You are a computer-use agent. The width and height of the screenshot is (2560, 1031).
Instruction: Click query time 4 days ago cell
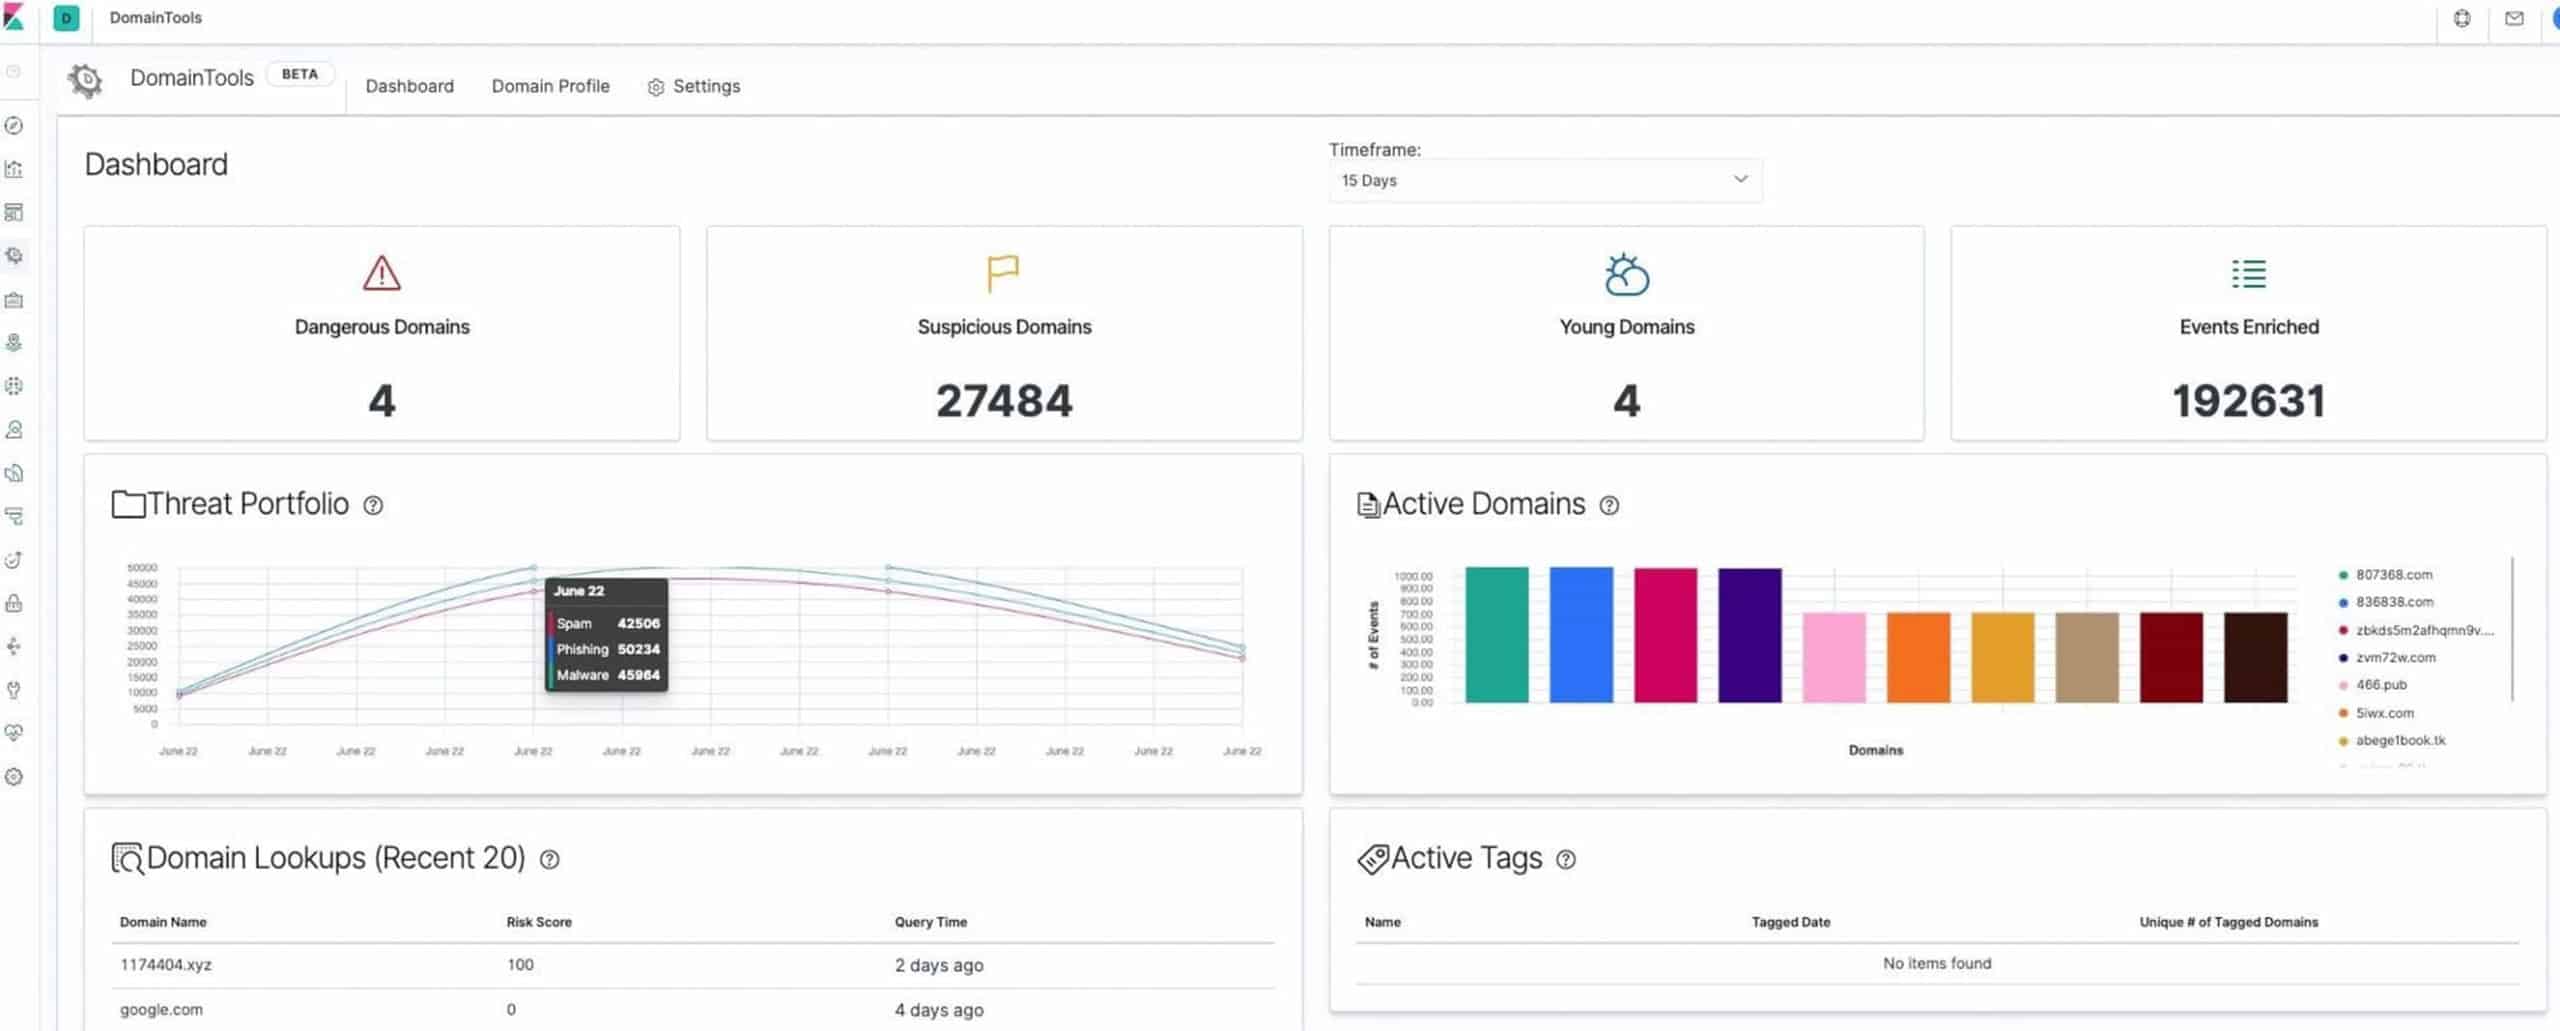[x=939, y=1010]
